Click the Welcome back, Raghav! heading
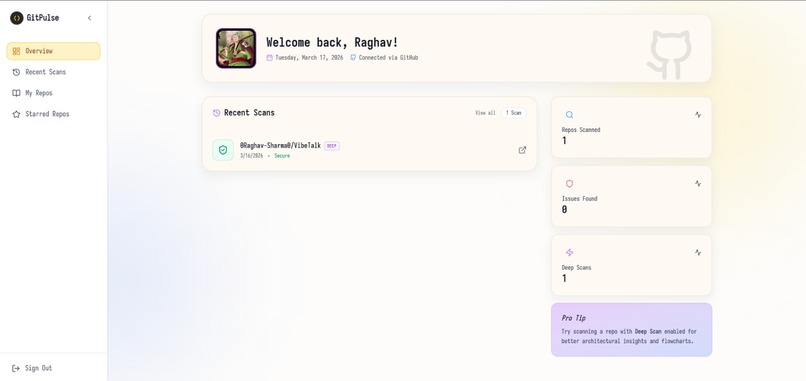Image resolution: width=806 pixels, height=381 pixels. pos(332,42)
